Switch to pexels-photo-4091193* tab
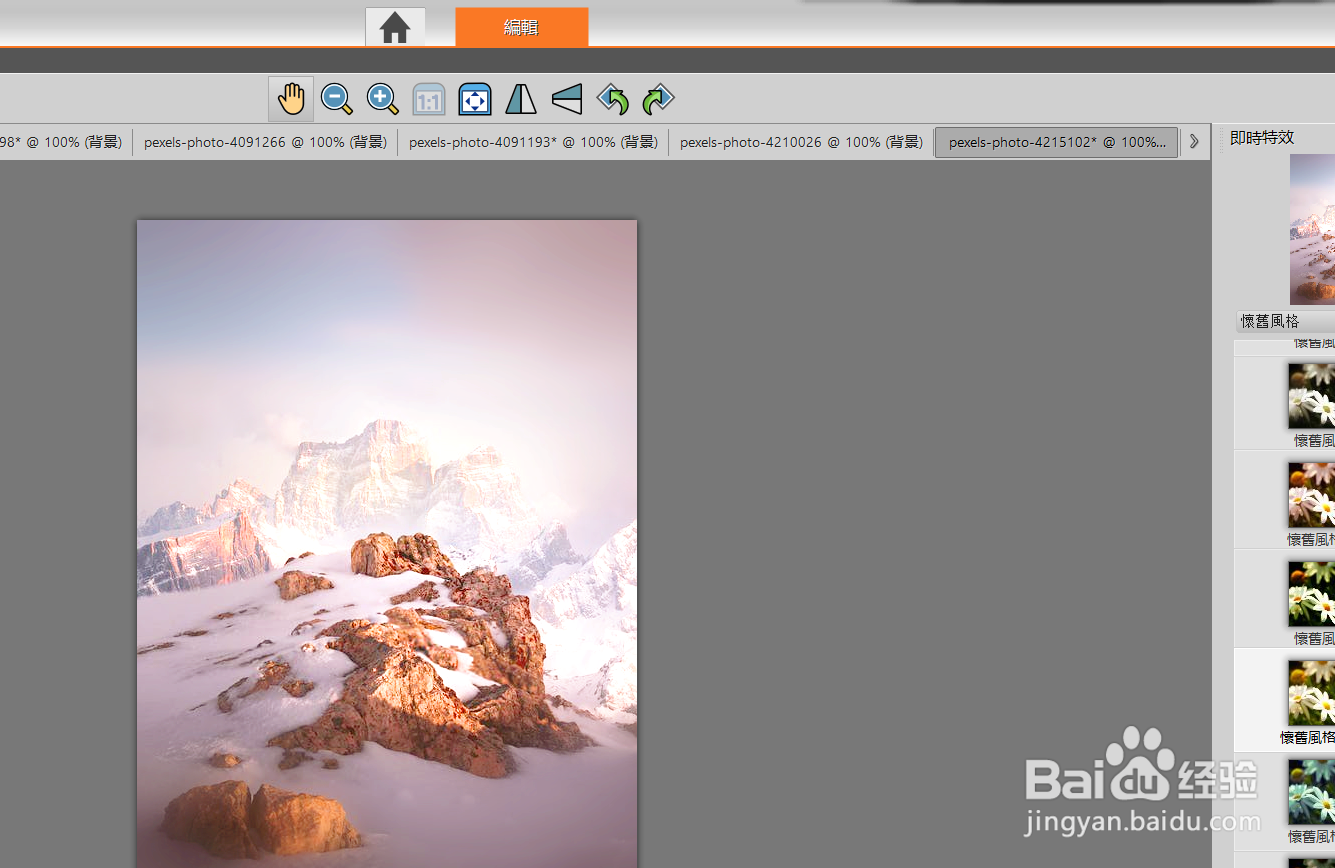 pos(533,142)
